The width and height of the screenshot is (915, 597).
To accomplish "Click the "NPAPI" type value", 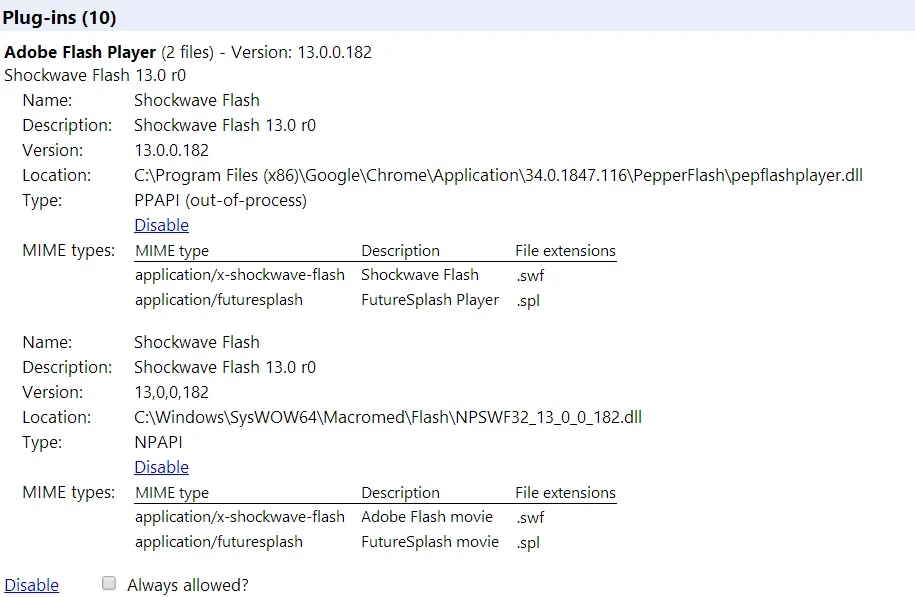I will (x=158, y=442).
